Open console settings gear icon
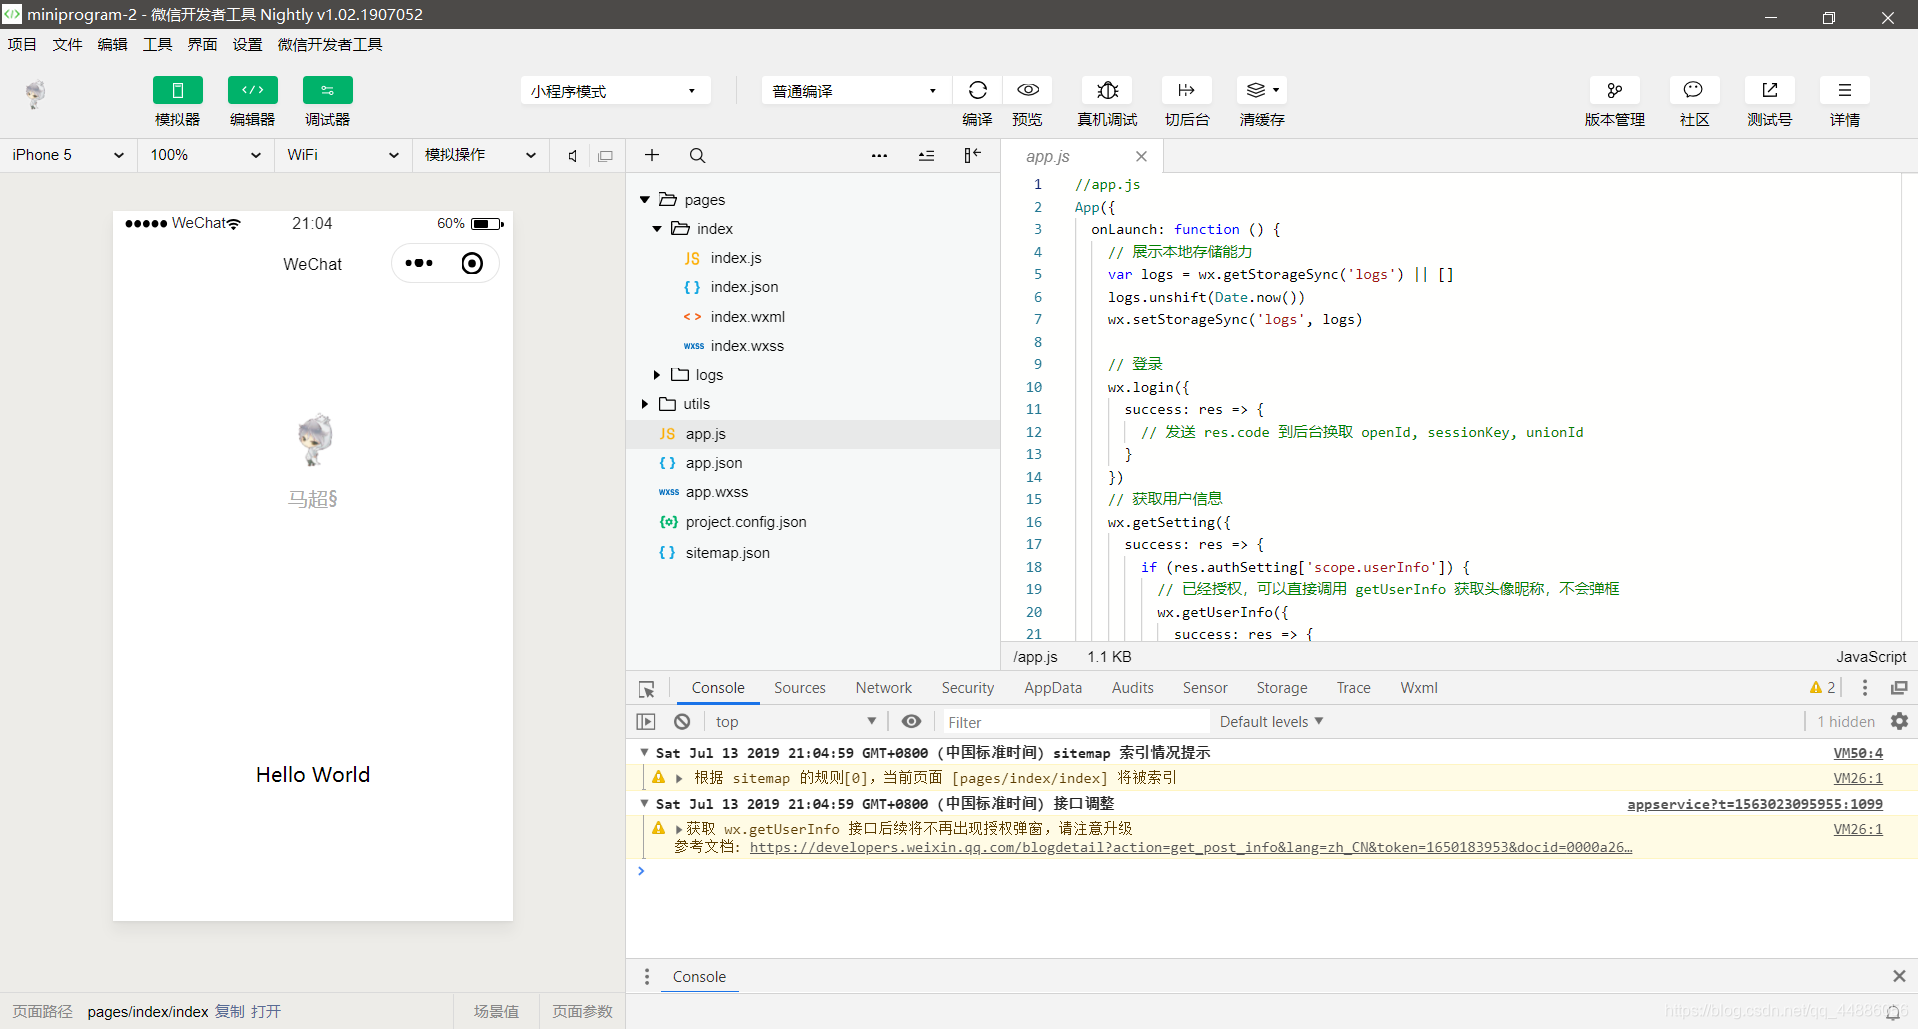The width and height of the screenshot is (1918, 1029). click(x=1899, y=721)
